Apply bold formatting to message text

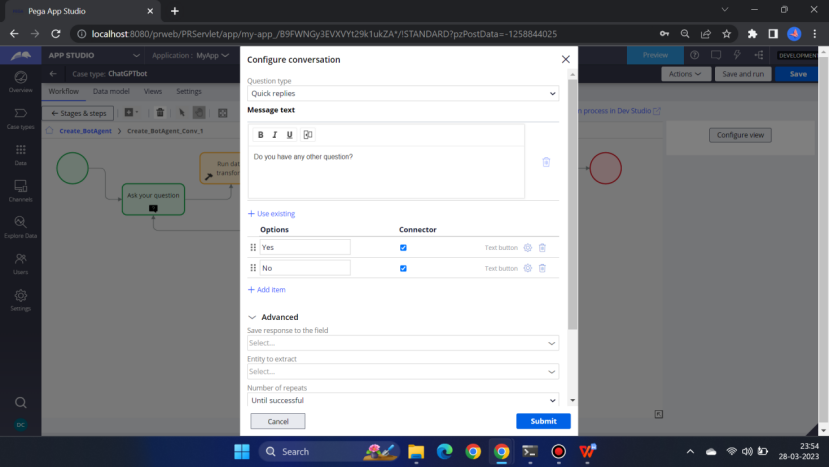[x=260, y=135]
